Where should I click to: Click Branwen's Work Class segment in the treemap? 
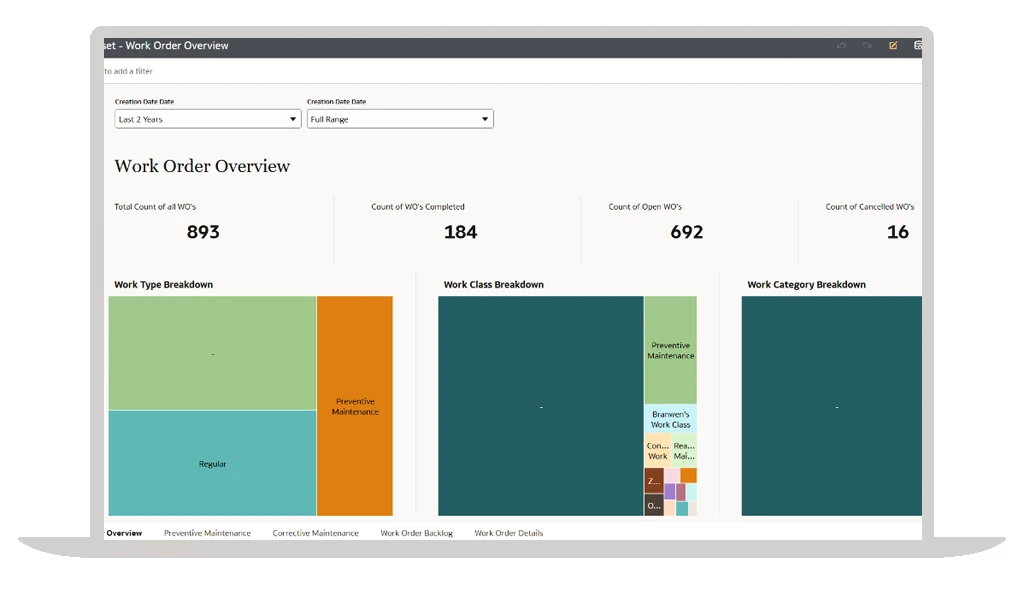[x=670, y=420]
